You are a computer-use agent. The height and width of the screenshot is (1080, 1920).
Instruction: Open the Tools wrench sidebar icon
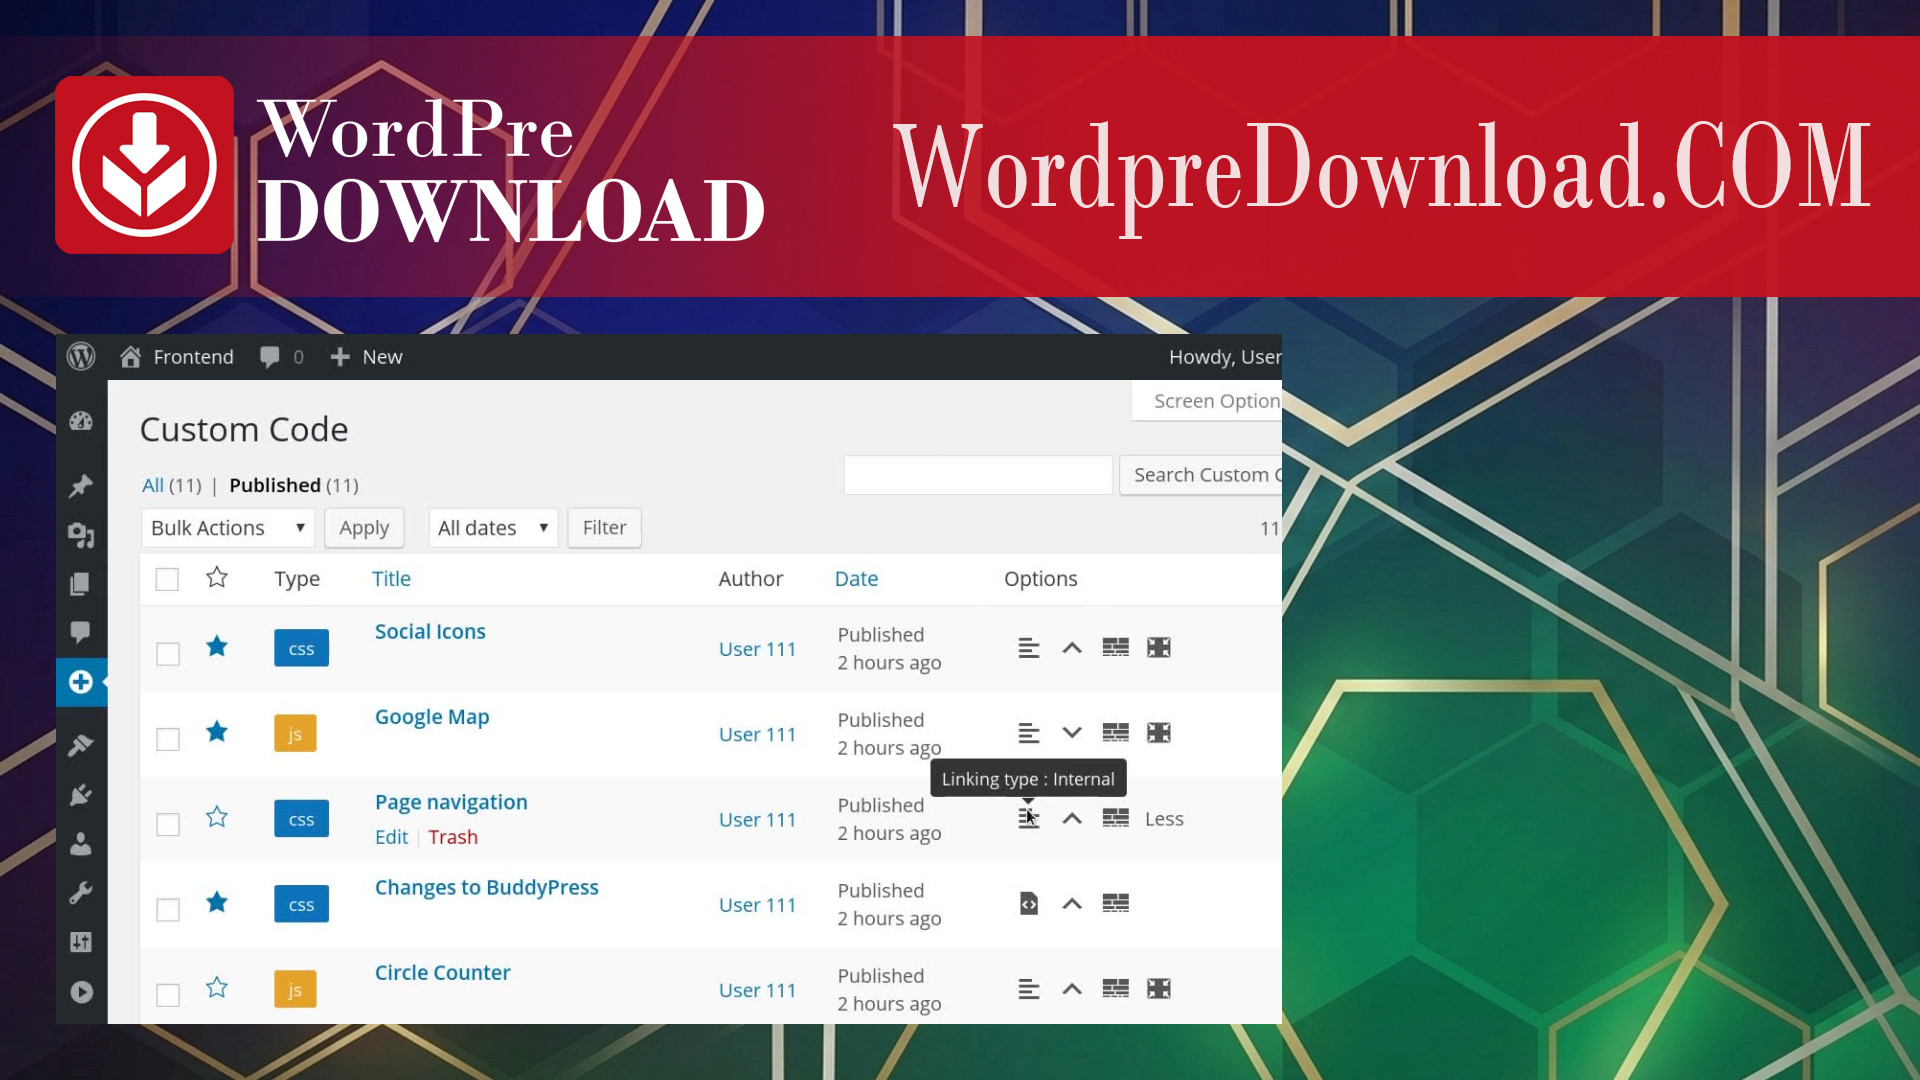coord(81,893)
